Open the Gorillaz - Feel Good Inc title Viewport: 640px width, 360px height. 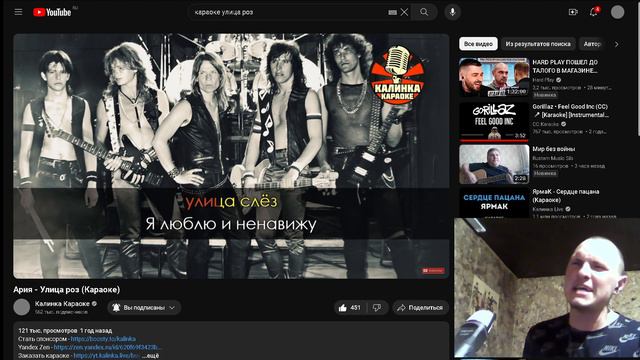[x=570, y=111]
